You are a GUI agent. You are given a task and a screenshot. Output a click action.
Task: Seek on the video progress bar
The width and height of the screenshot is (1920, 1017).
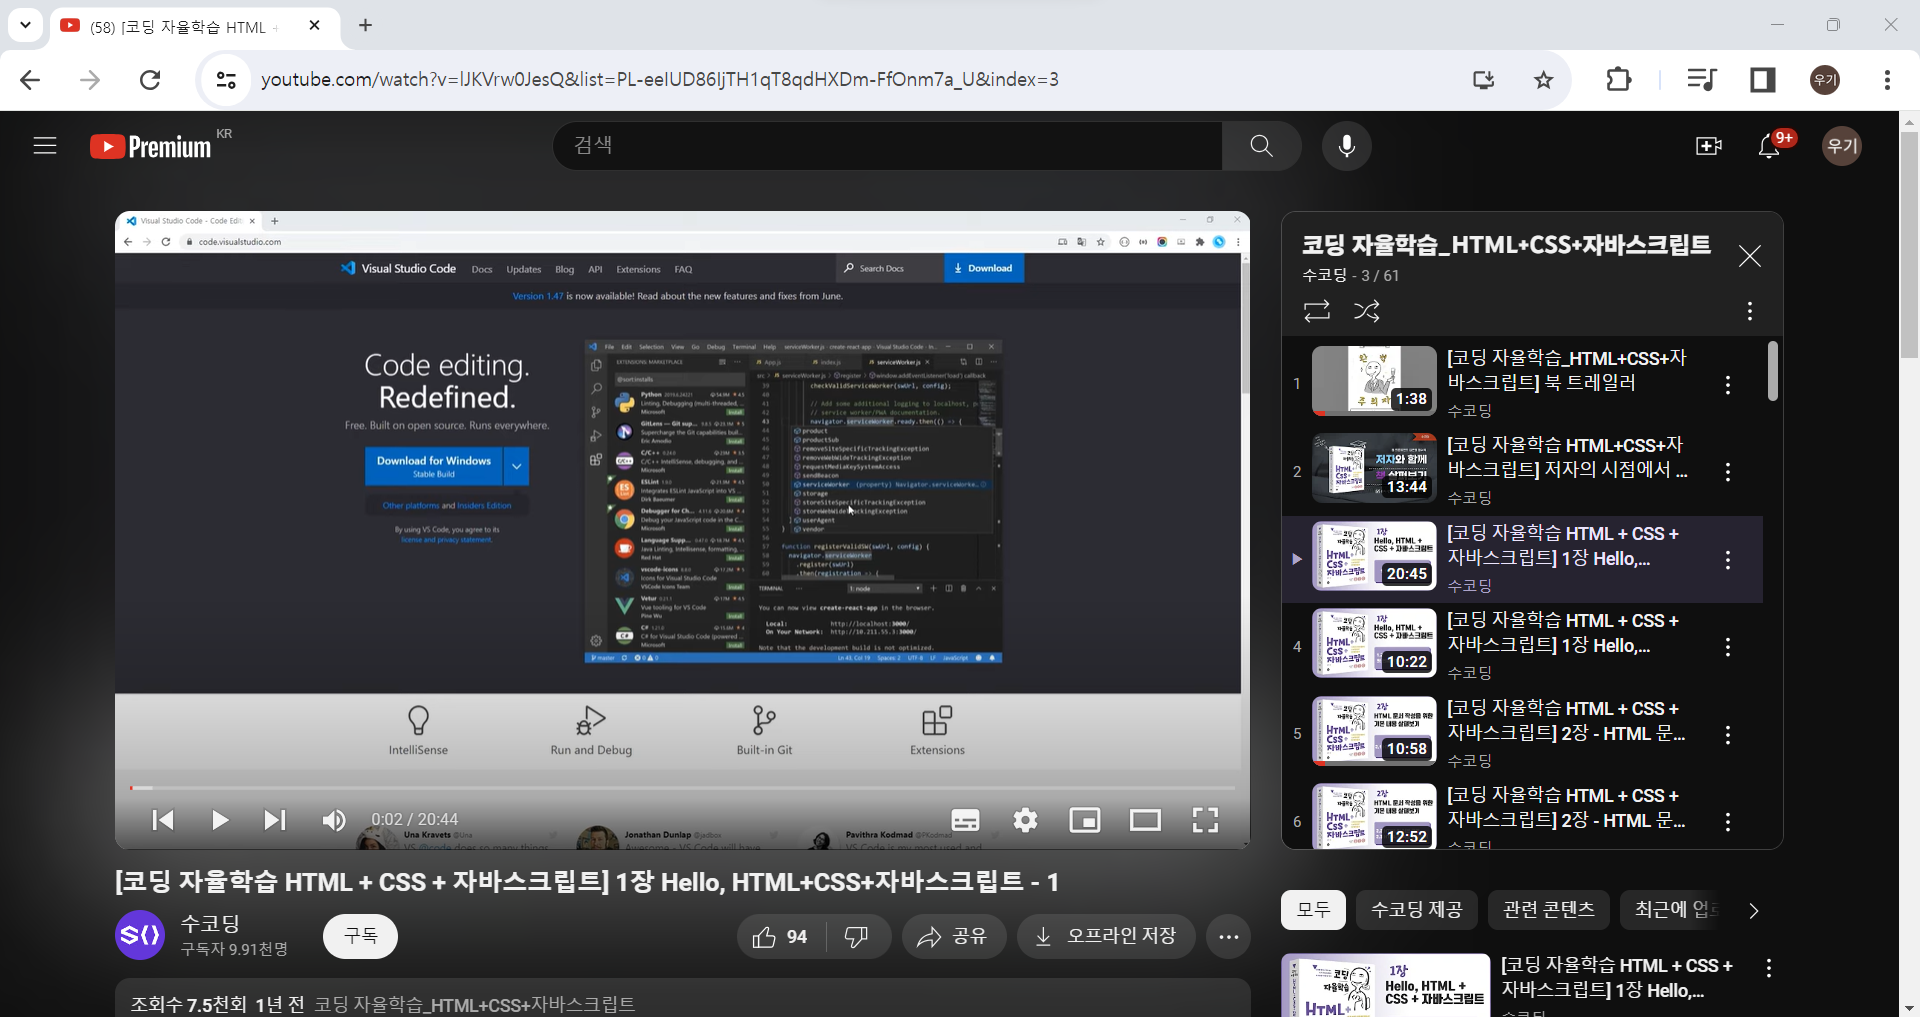pos(682,788)
